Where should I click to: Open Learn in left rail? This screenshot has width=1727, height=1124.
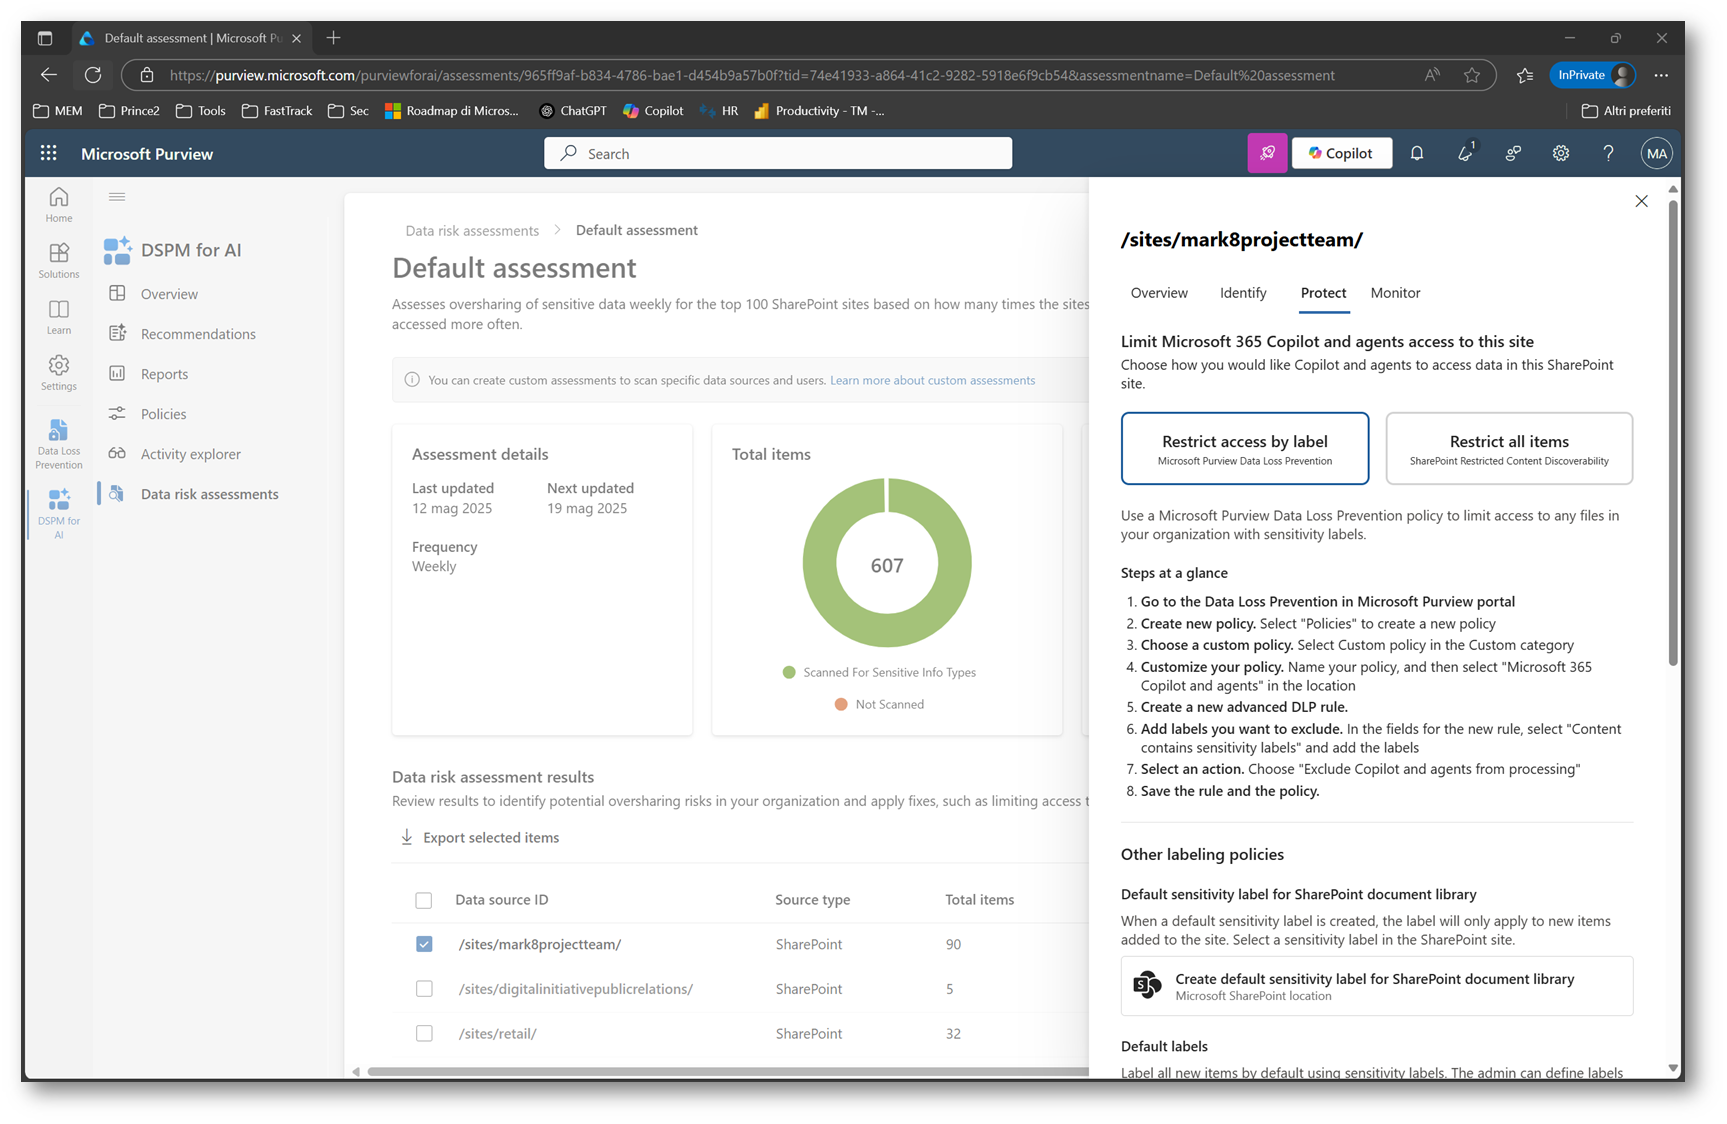[59, 316]
